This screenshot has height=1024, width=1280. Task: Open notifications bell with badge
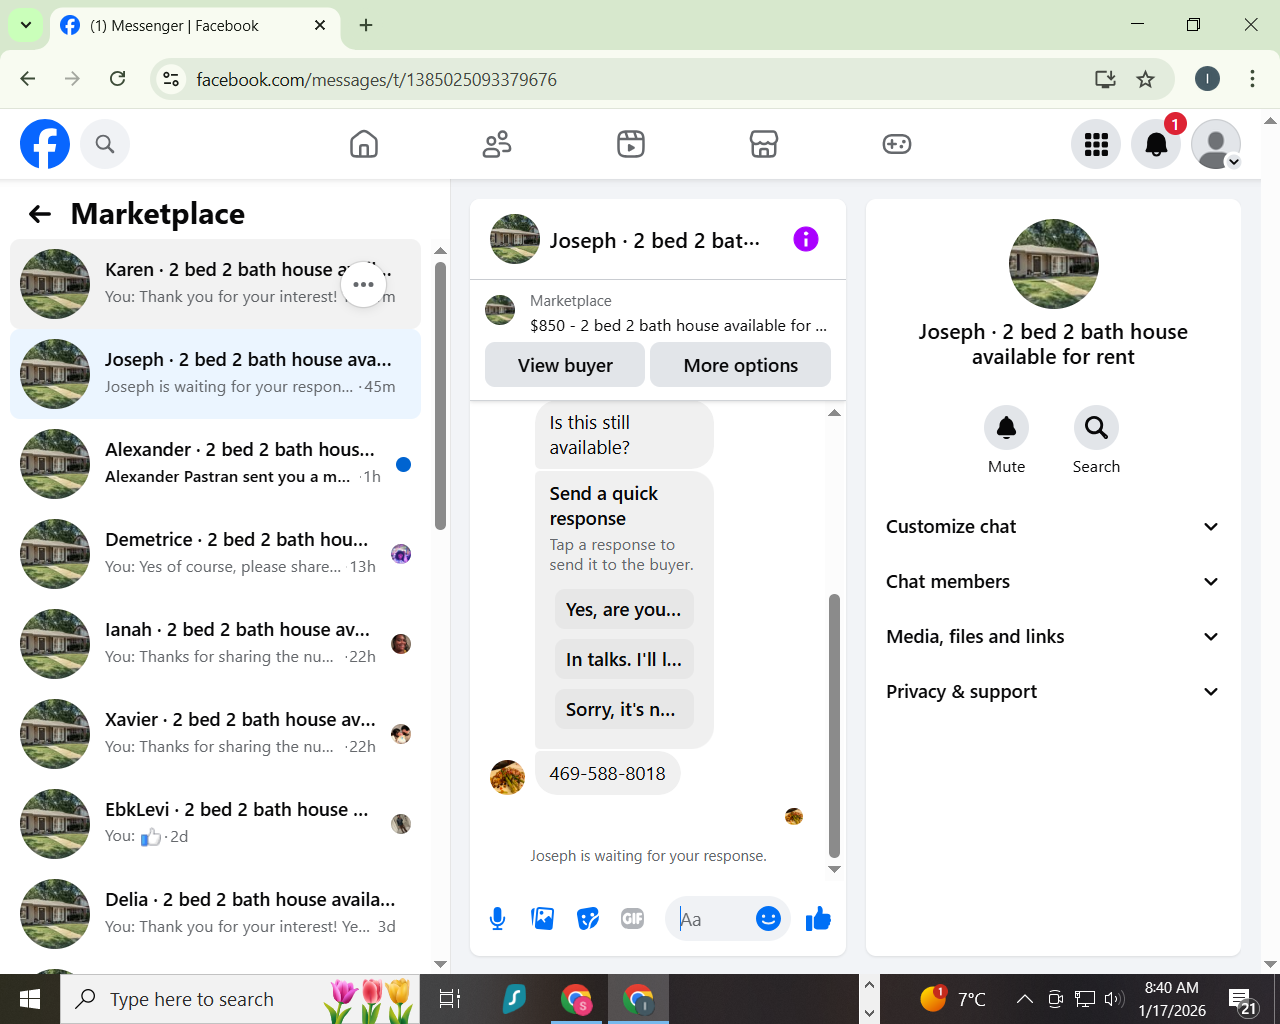tap(1156, 144)
